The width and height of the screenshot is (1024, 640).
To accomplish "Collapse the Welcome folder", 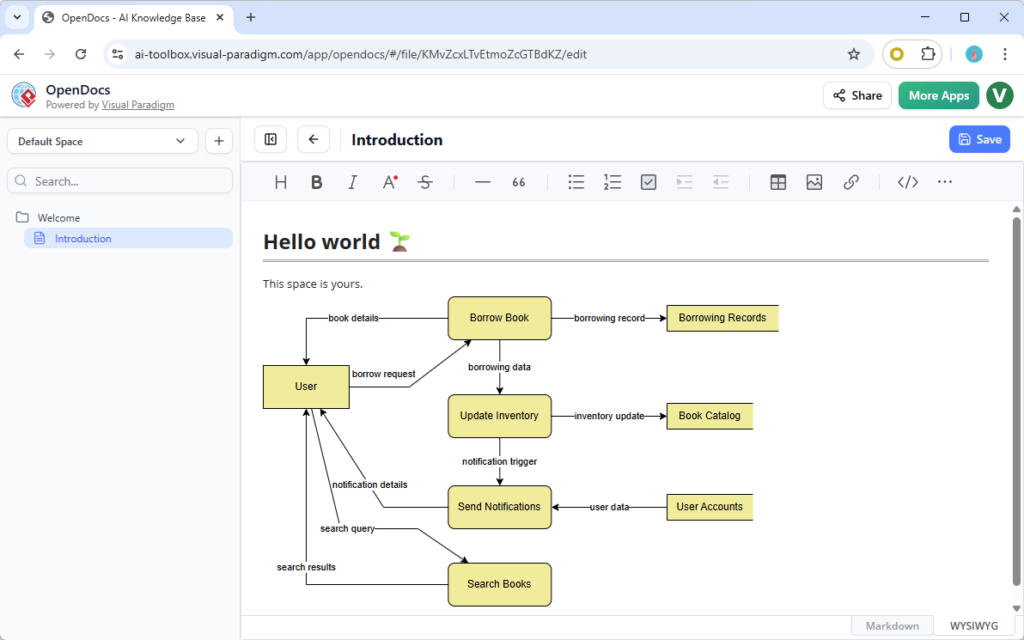I will [x=57, y=217].
